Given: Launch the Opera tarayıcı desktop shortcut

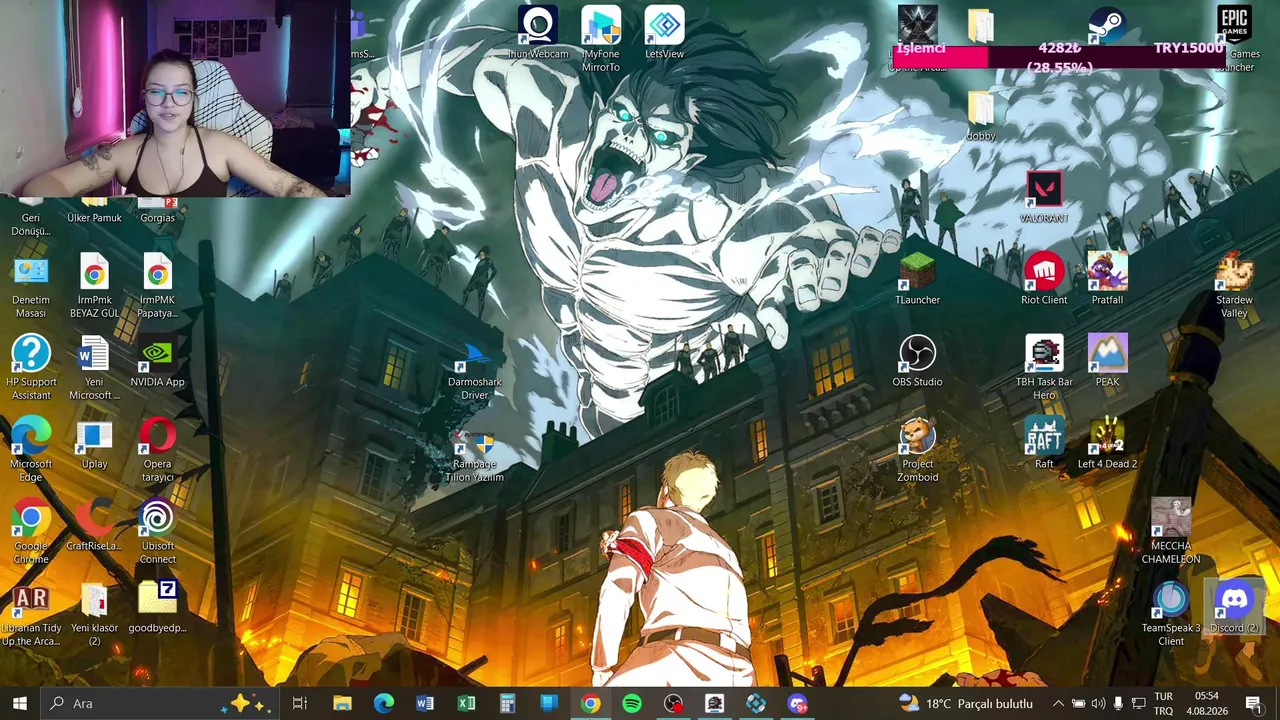Looking at the screenshot, I should coord(157,450).
